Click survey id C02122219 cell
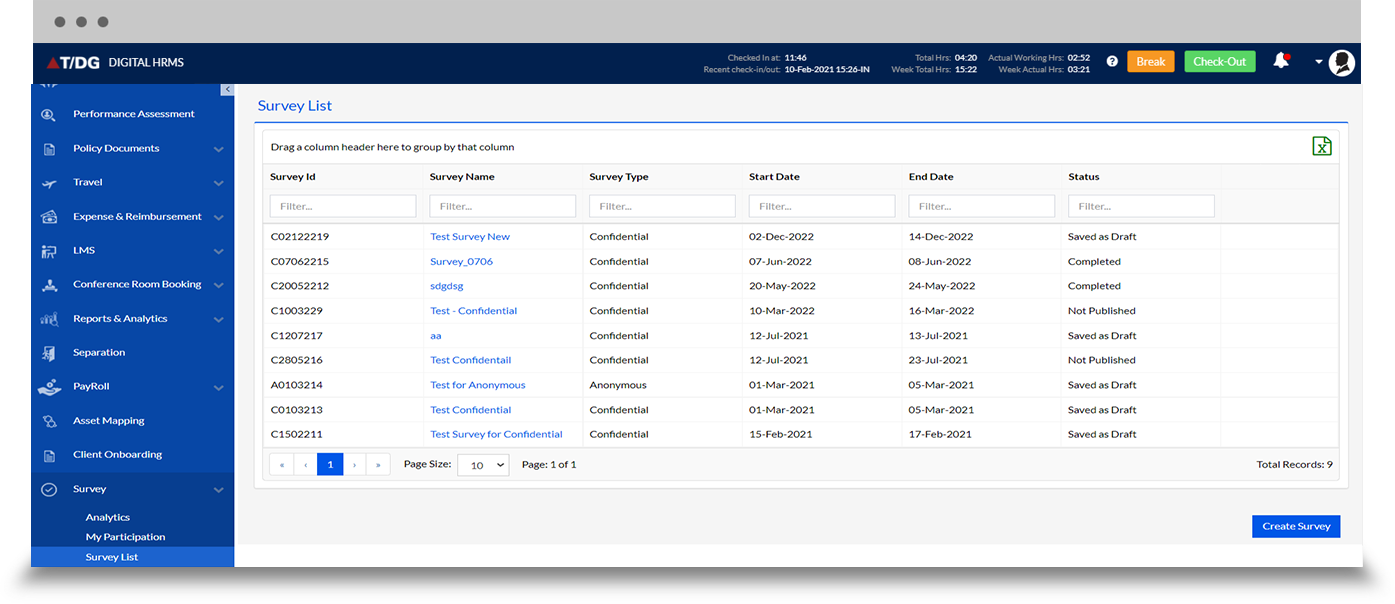The image size is (1395, 604). point(300,237)
